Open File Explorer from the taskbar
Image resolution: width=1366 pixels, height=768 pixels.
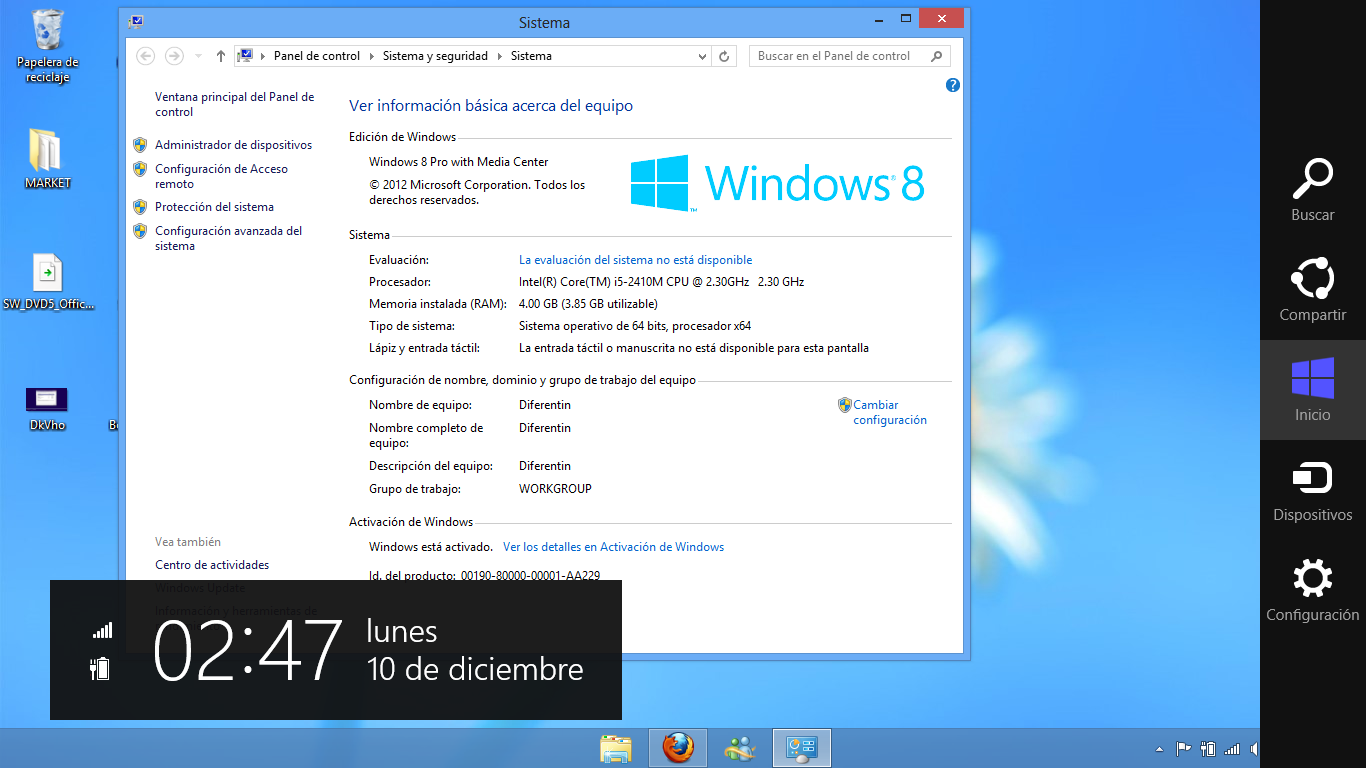point(616,748)
